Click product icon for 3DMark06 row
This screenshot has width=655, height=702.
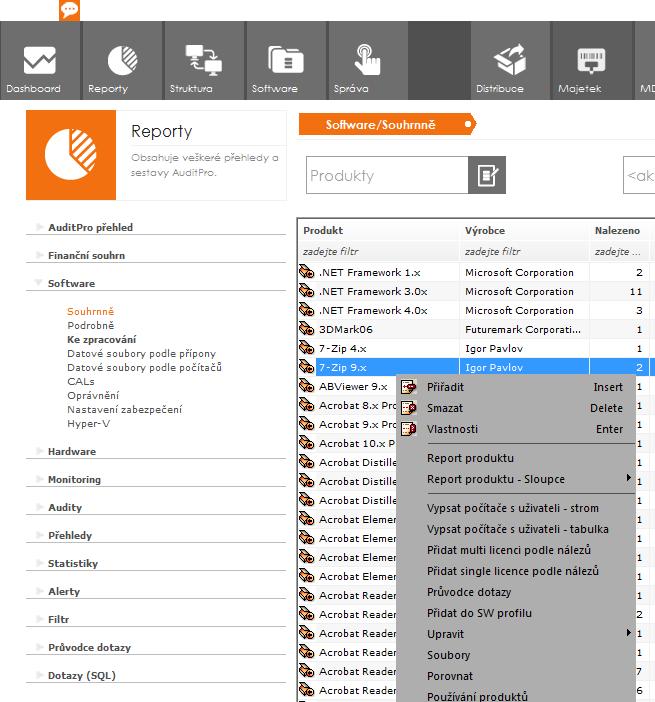(307, 329)
